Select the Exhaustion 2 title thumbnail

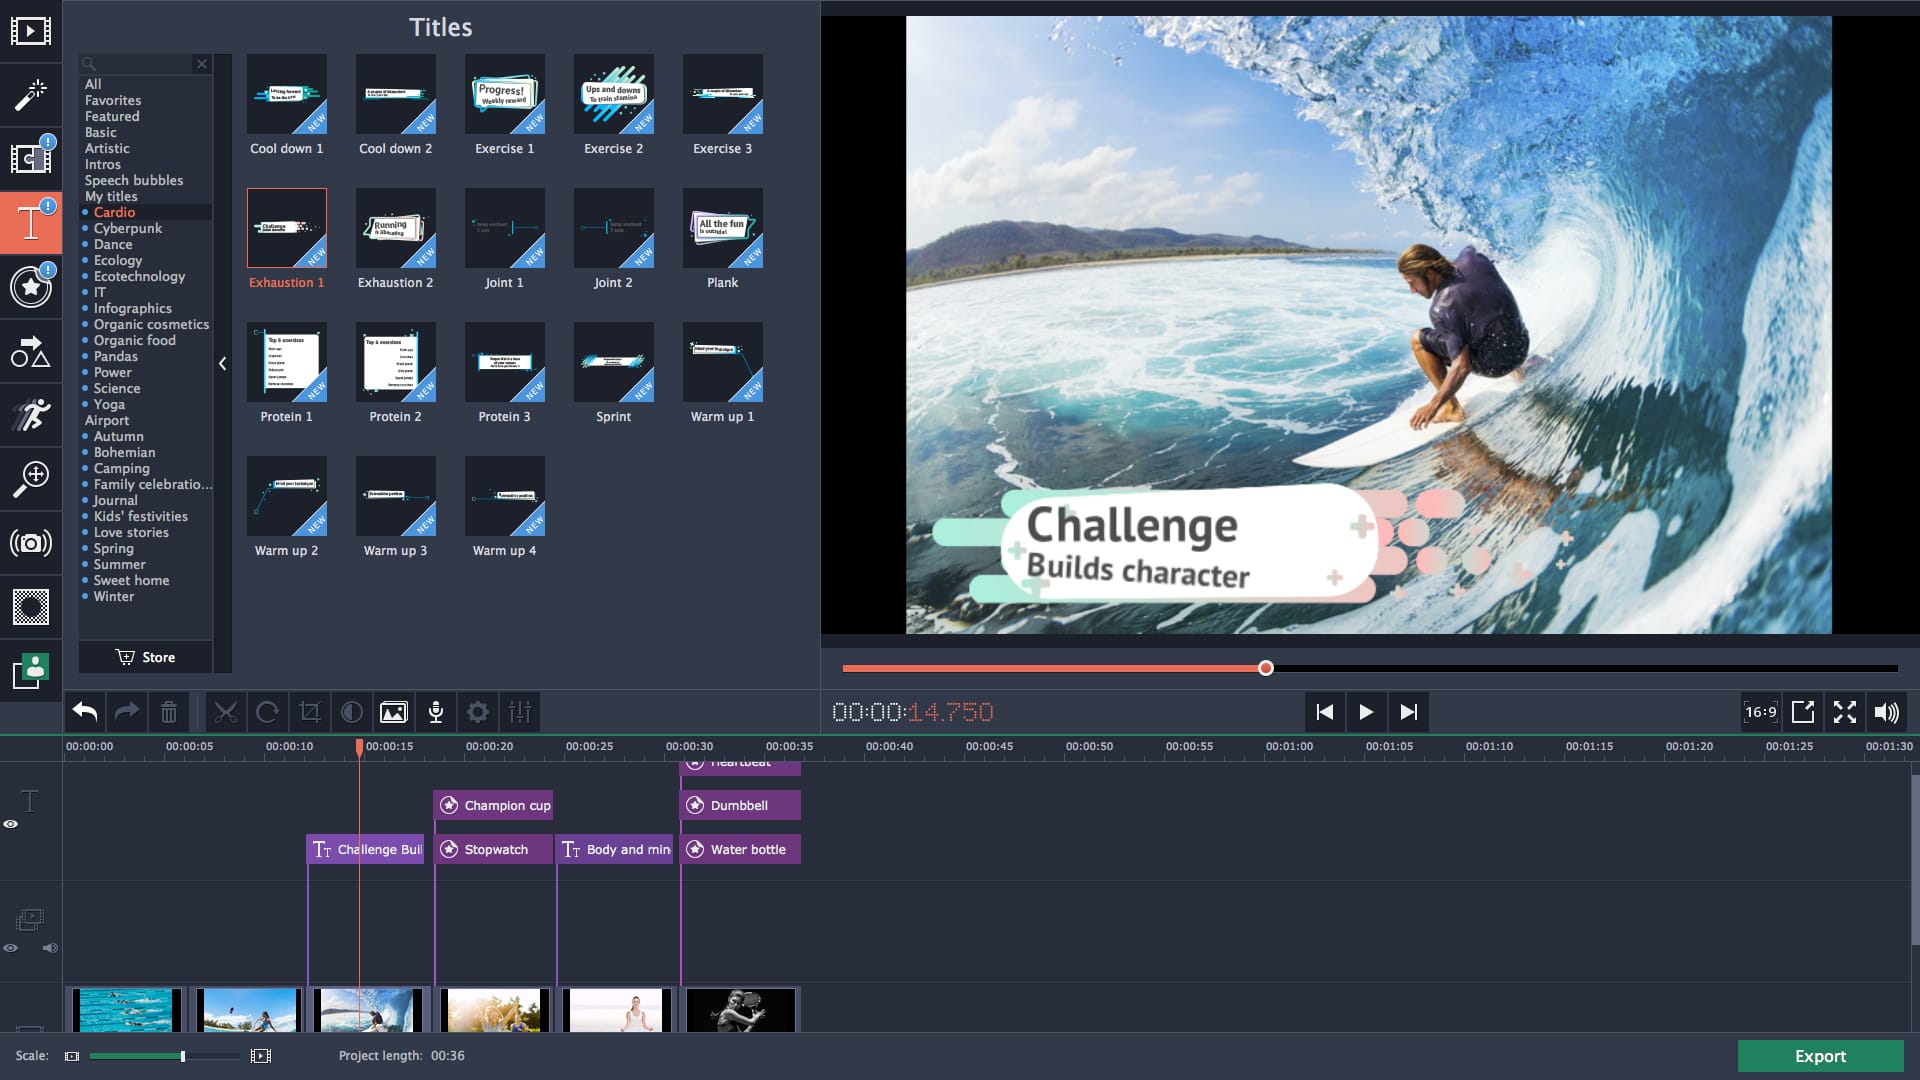[396, 228]
